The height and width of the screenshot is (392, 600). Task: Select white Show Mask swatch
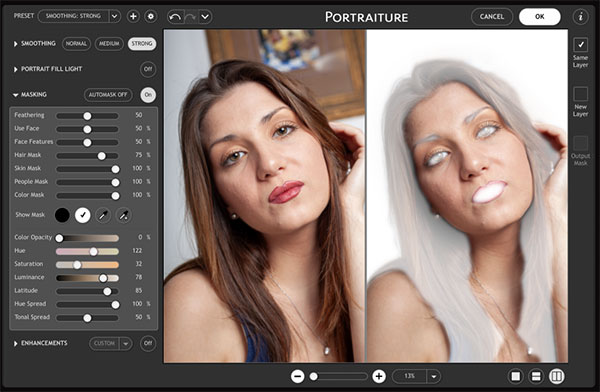(83, 215)
